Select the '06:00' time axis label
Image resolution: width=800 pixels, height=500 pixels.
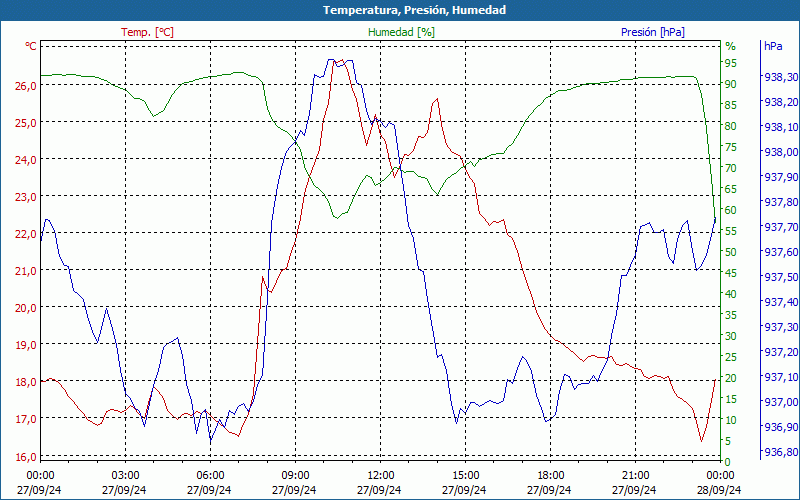pyautogui.click(x=210, y=476)
